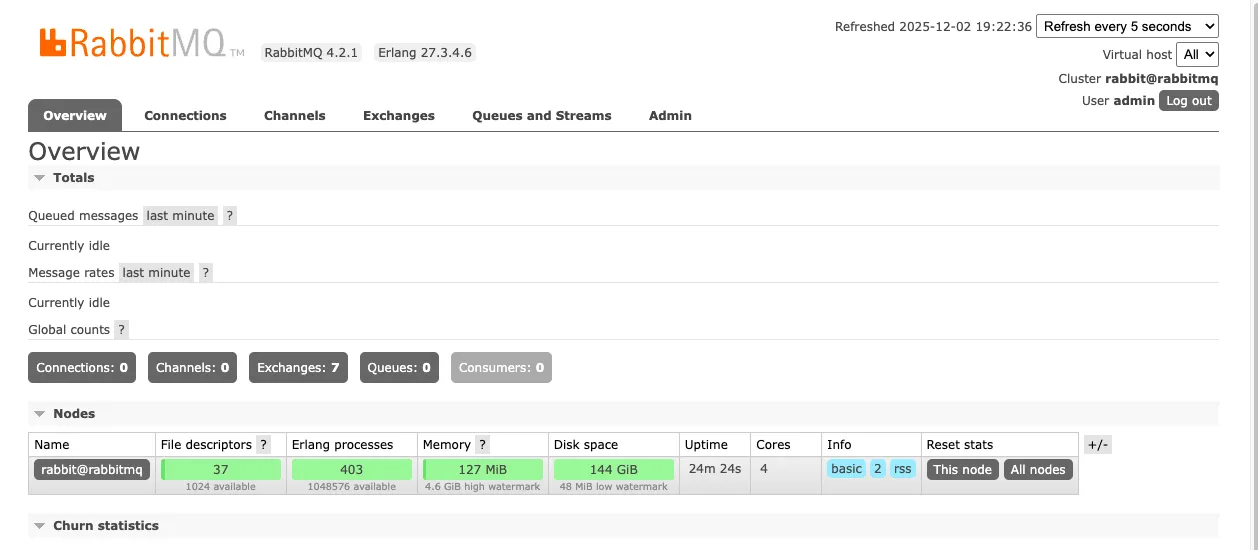
Task: Open the Channels tab
Action: pos(295,116)
